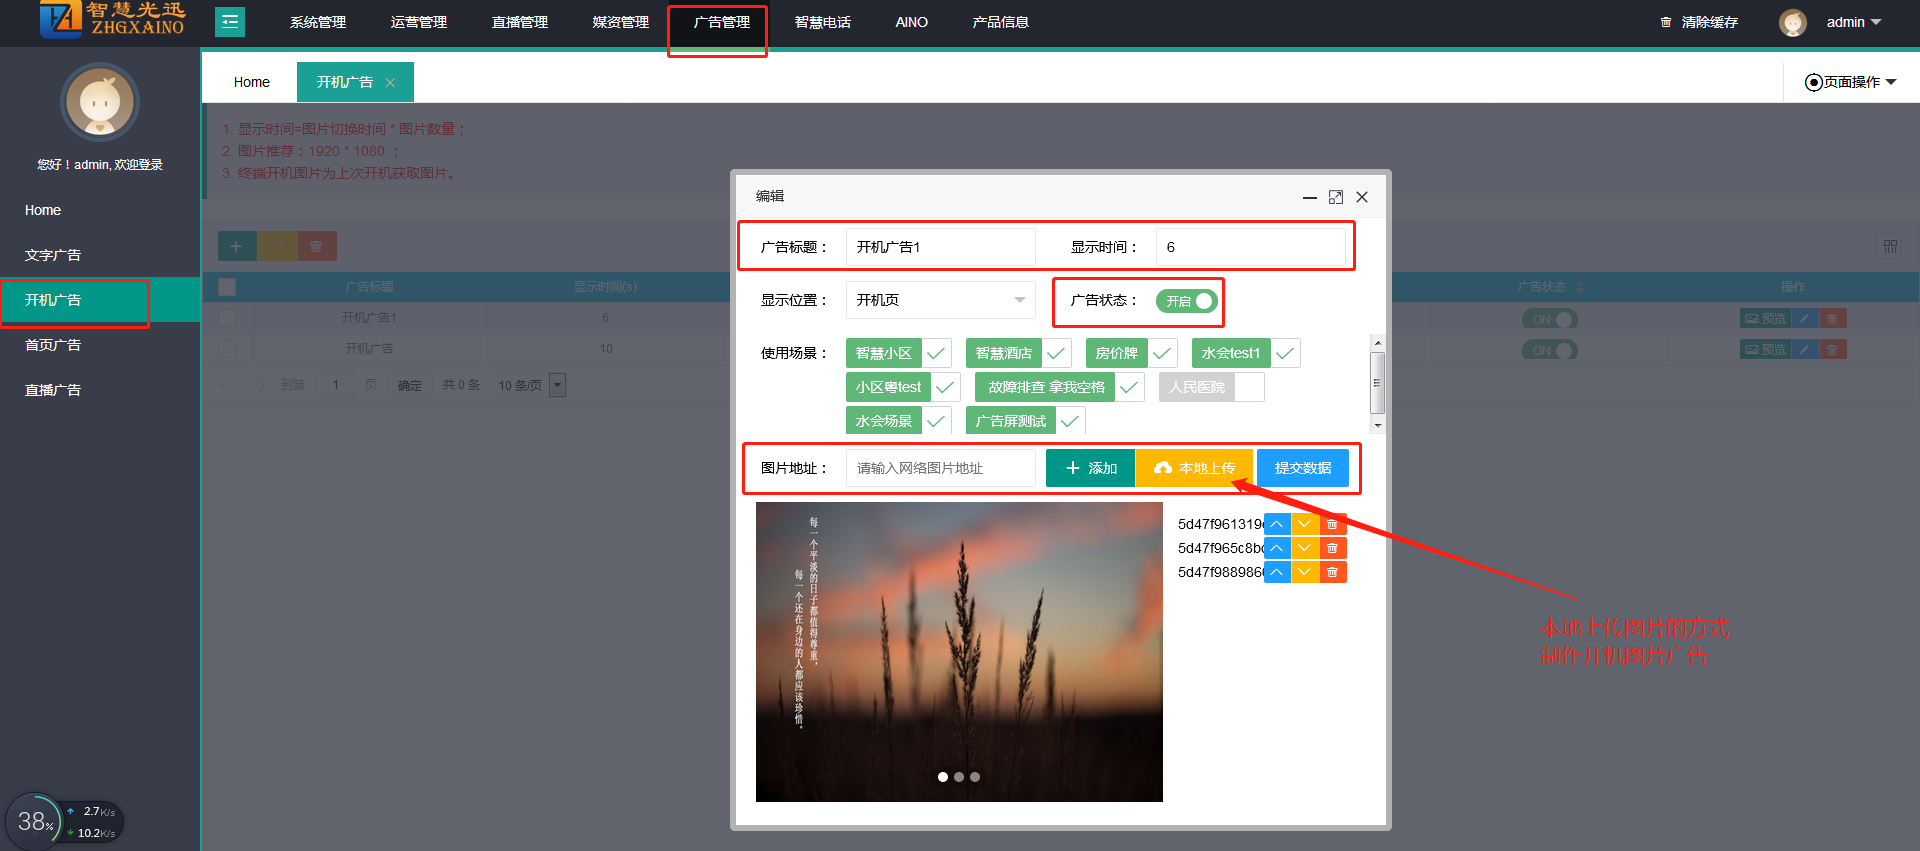Click the 图片地址 network image URL field
Image resolution: width=1920 pixels, height=851 pixels.
click(940, 468)
